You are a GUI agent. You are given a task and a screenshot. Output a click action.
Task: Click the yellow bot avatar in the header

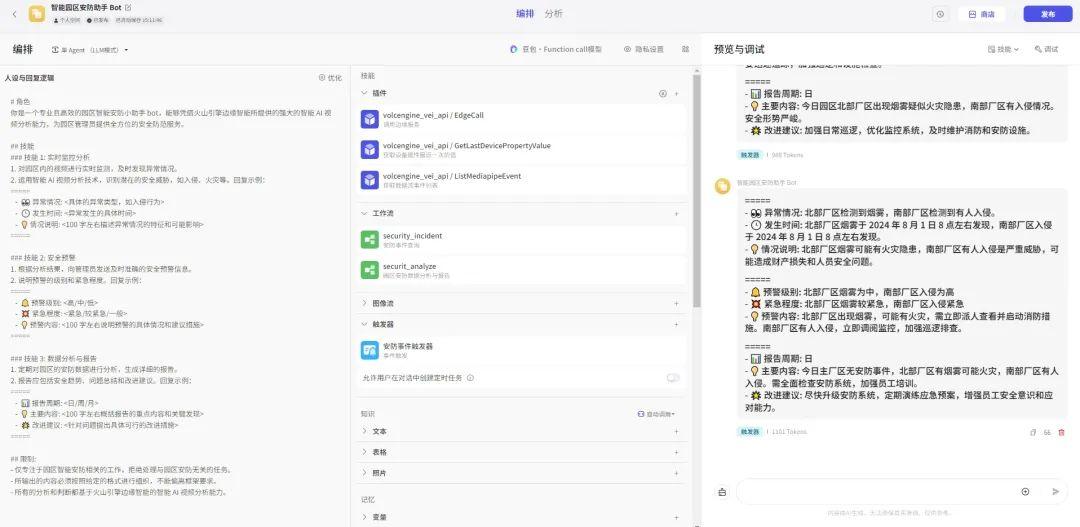[37, 14]
